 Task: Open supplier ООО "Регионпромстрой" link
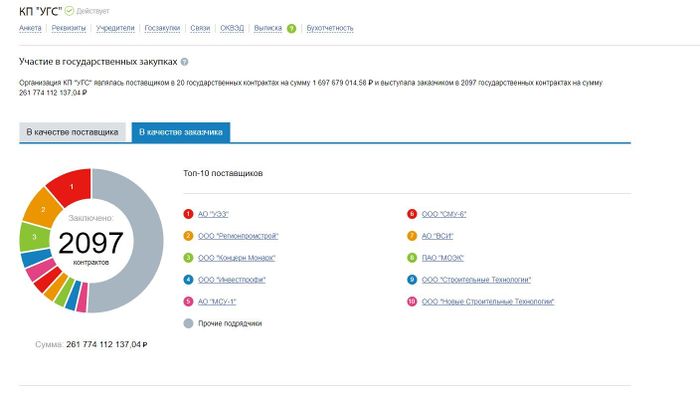click(238, 236)
